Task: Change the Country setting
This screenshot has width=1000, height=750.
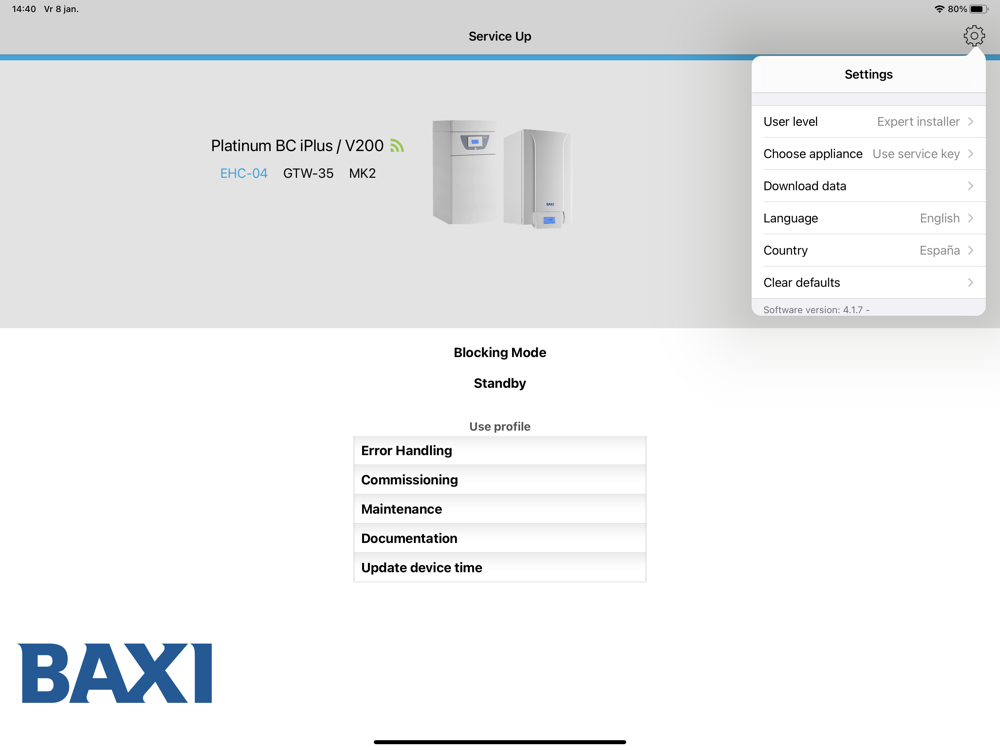Action: coord(869,251)
